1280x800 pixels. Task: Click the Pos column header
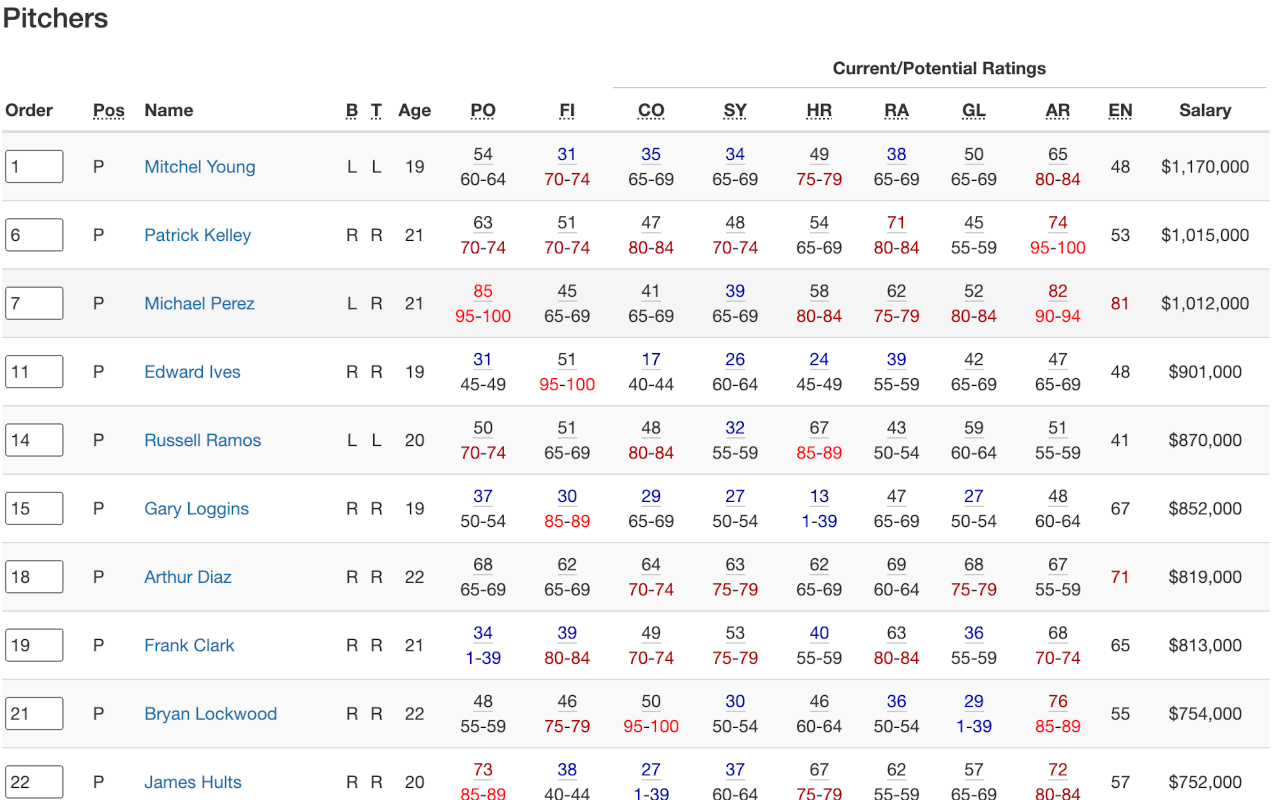(109, 110)
